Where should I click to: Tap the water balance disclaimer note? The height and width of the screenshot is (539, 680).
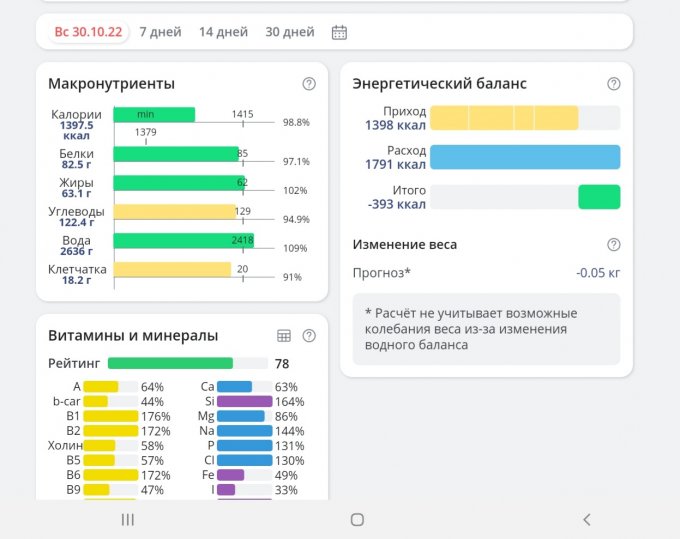click(x=486, y=329)
